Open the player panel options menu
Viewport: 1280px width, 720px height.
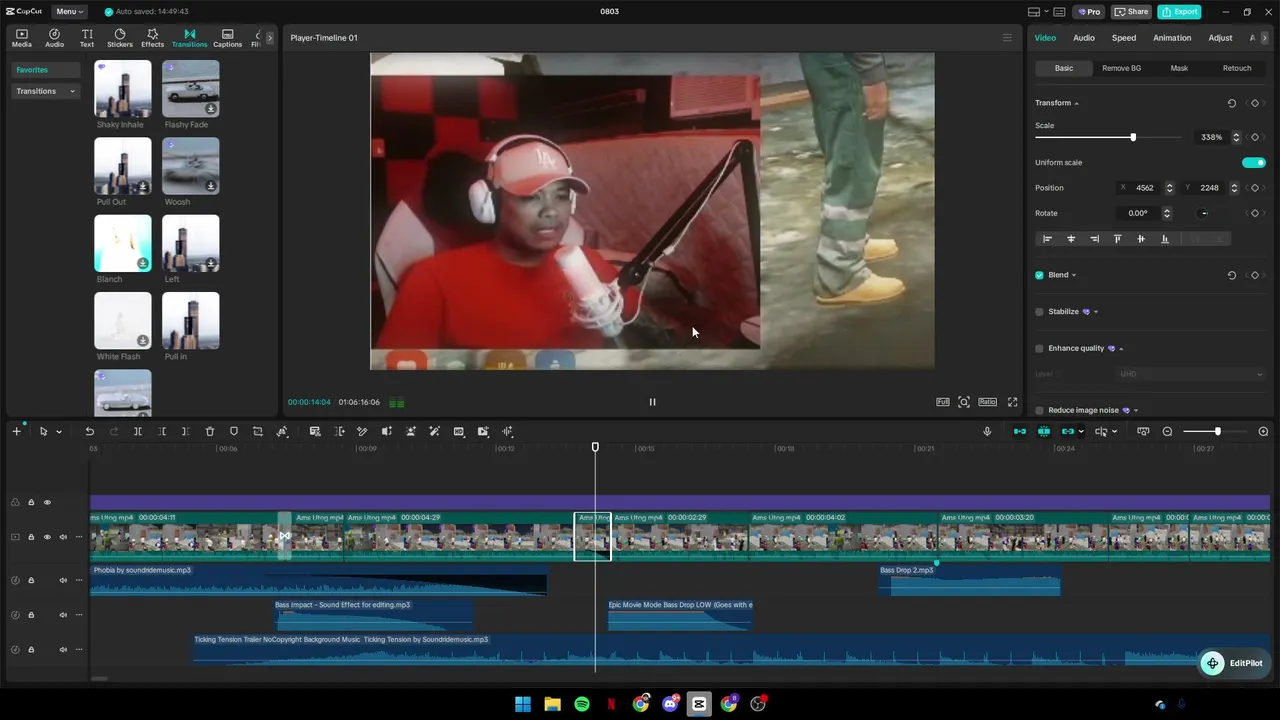coord(1007,38)
